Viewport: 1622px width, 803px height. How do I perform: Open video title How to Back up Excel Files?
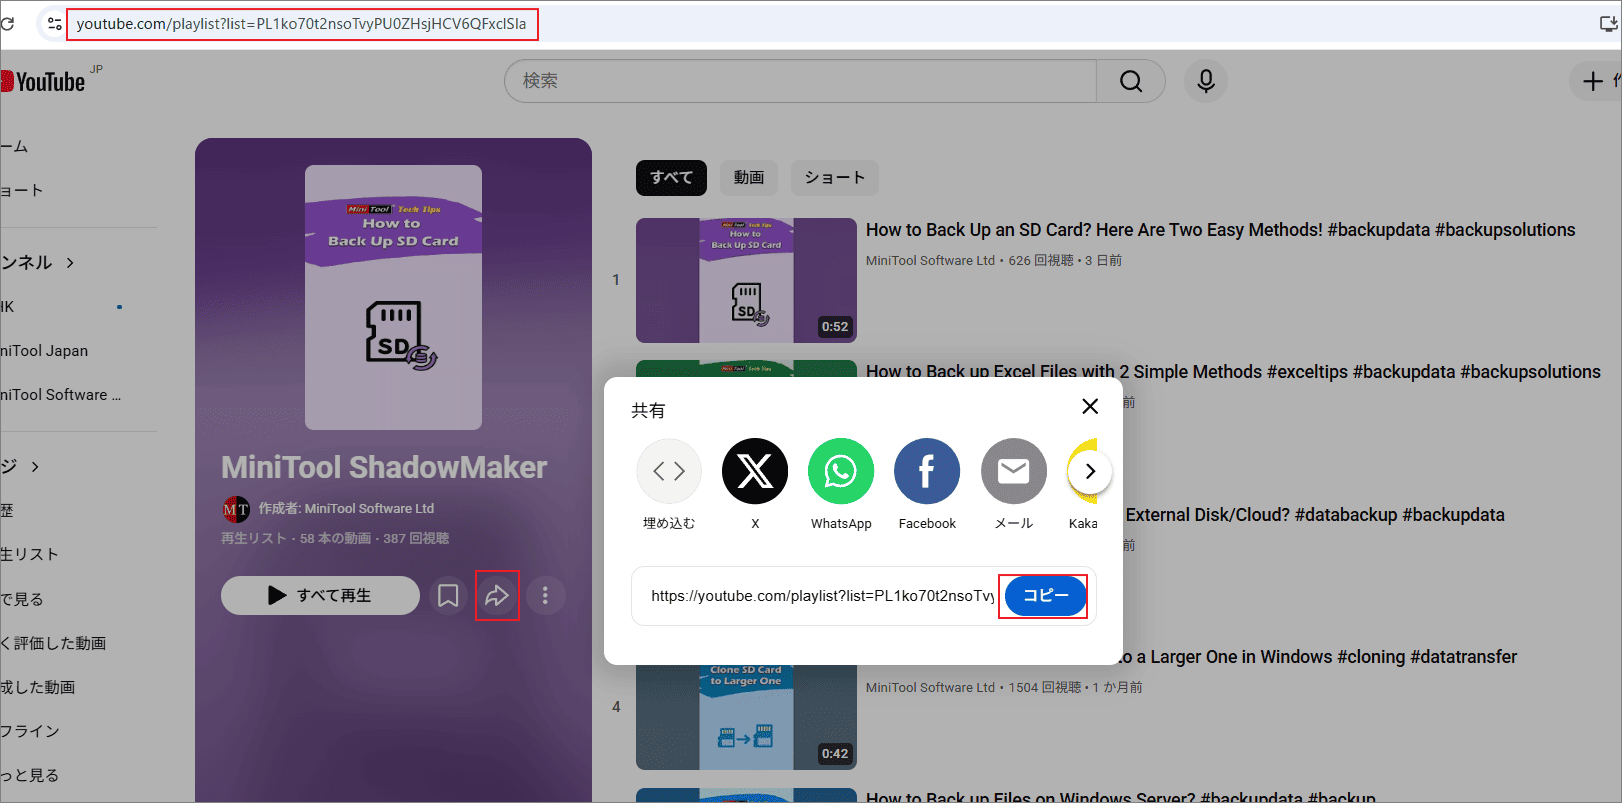[x=1233, y=372]
